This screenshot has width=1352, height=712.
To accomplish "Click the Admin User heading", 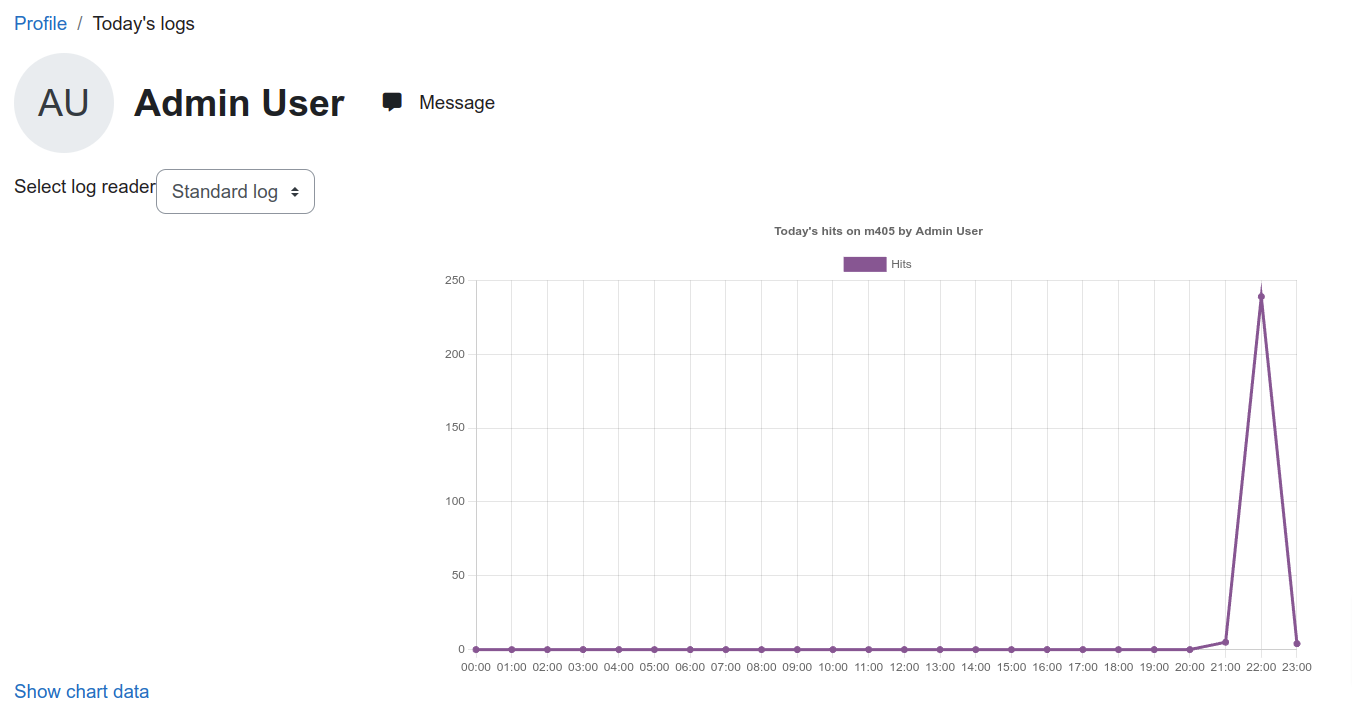I will [239, 103].
